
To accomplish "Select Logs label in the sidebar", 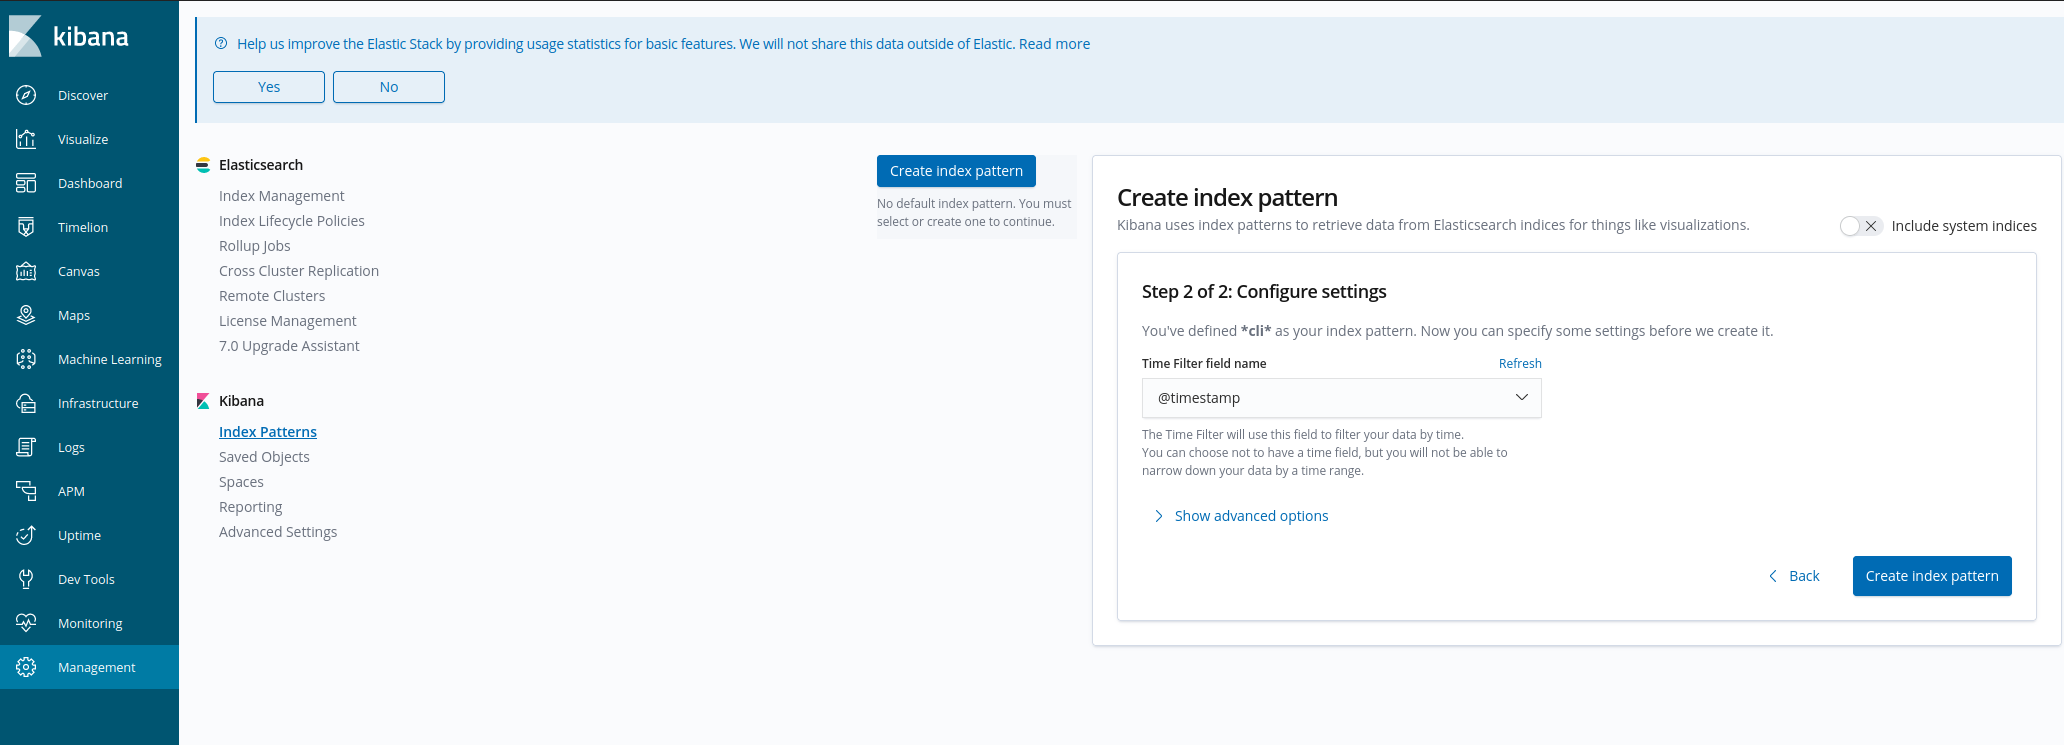I will [x=71, y=447].
